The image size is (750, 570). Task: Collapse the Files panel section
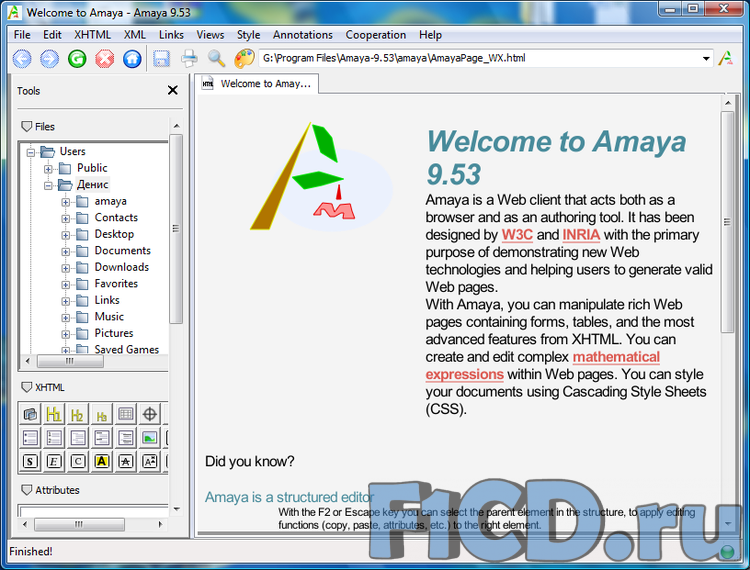click(27, 127)
